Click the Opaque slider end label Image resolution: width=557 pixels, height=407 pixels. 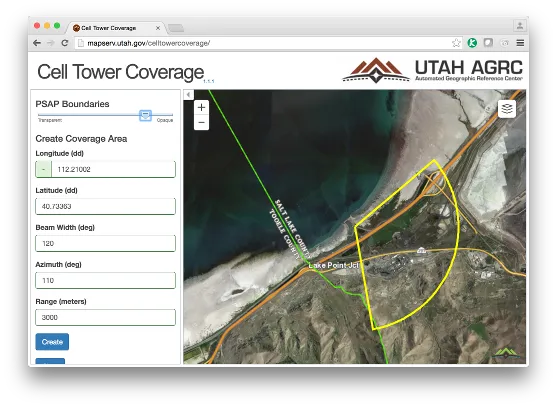[x=165, y=120]
